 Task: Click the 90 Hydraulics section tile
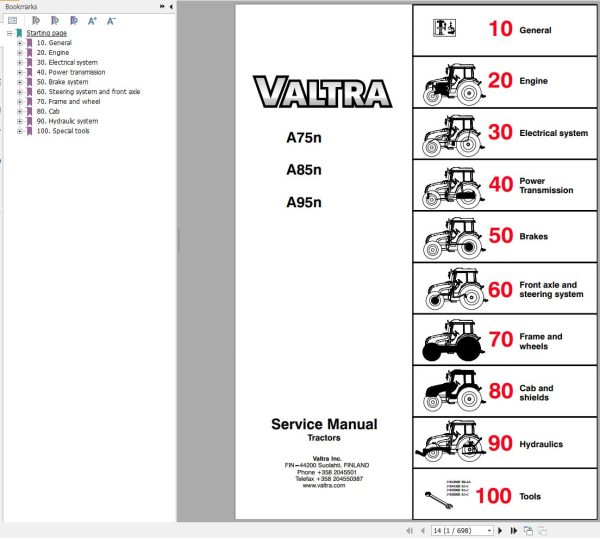click(505, 442)
